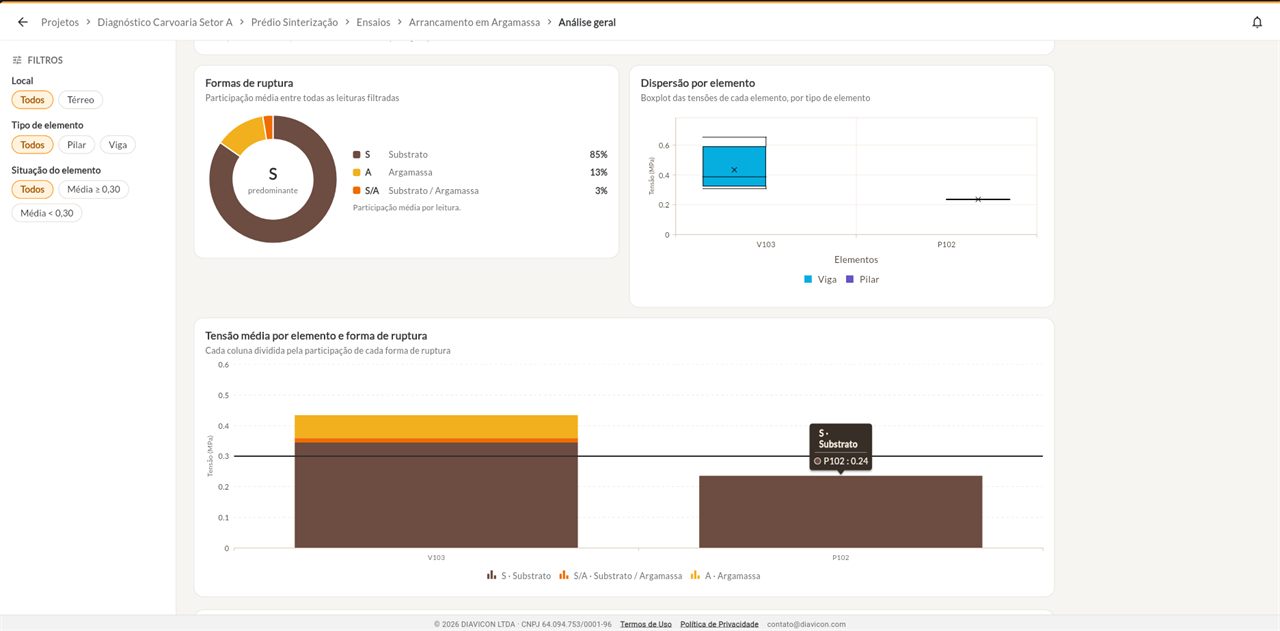
Task: Click the back arrow icon
Action: click(x=23, y=22)
